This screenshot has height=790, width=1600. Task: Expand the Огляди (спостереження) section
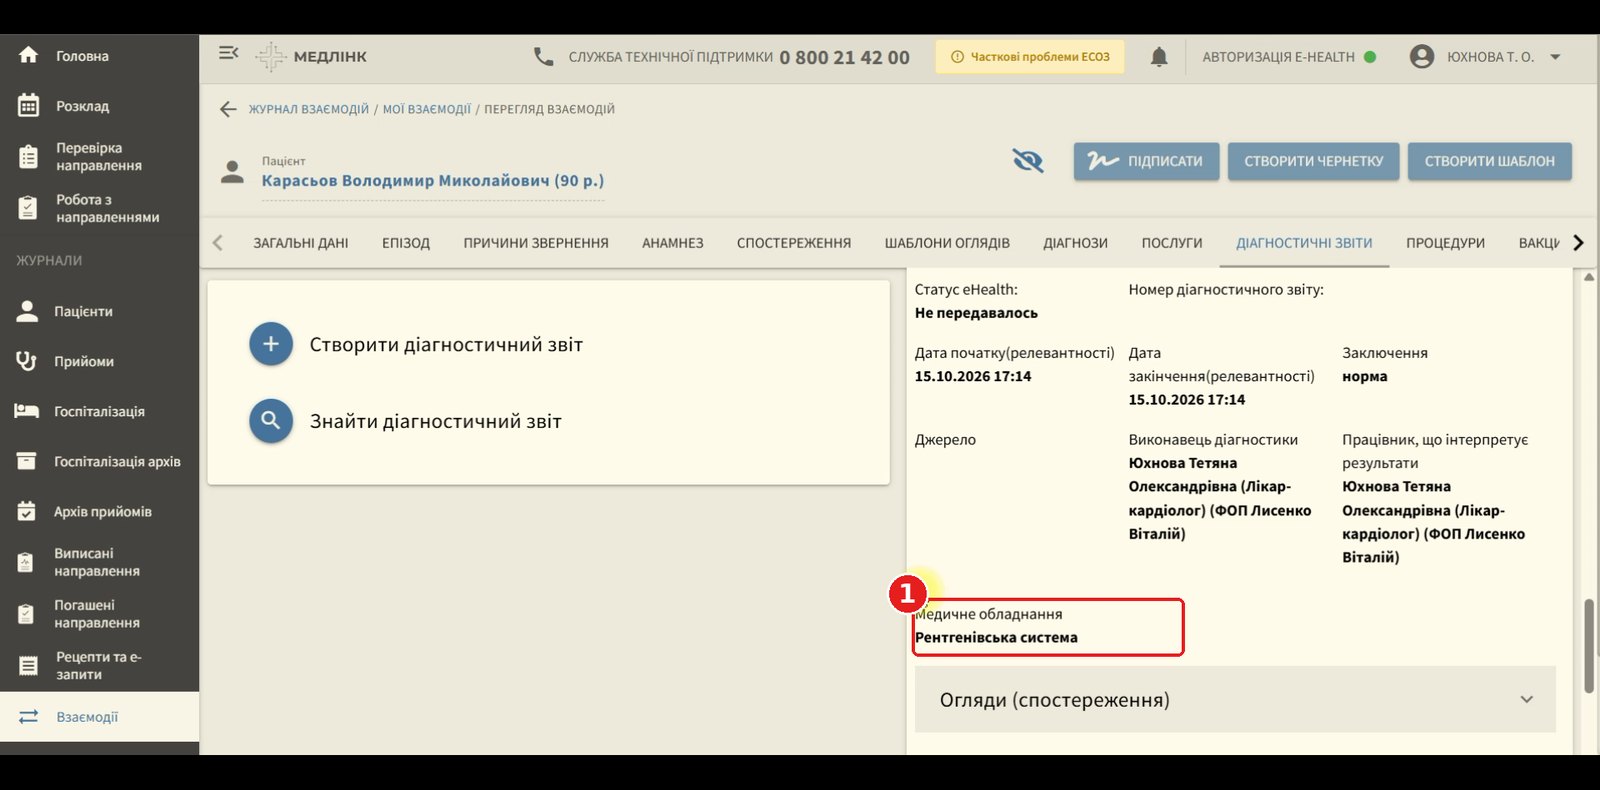click(1235, 699)
